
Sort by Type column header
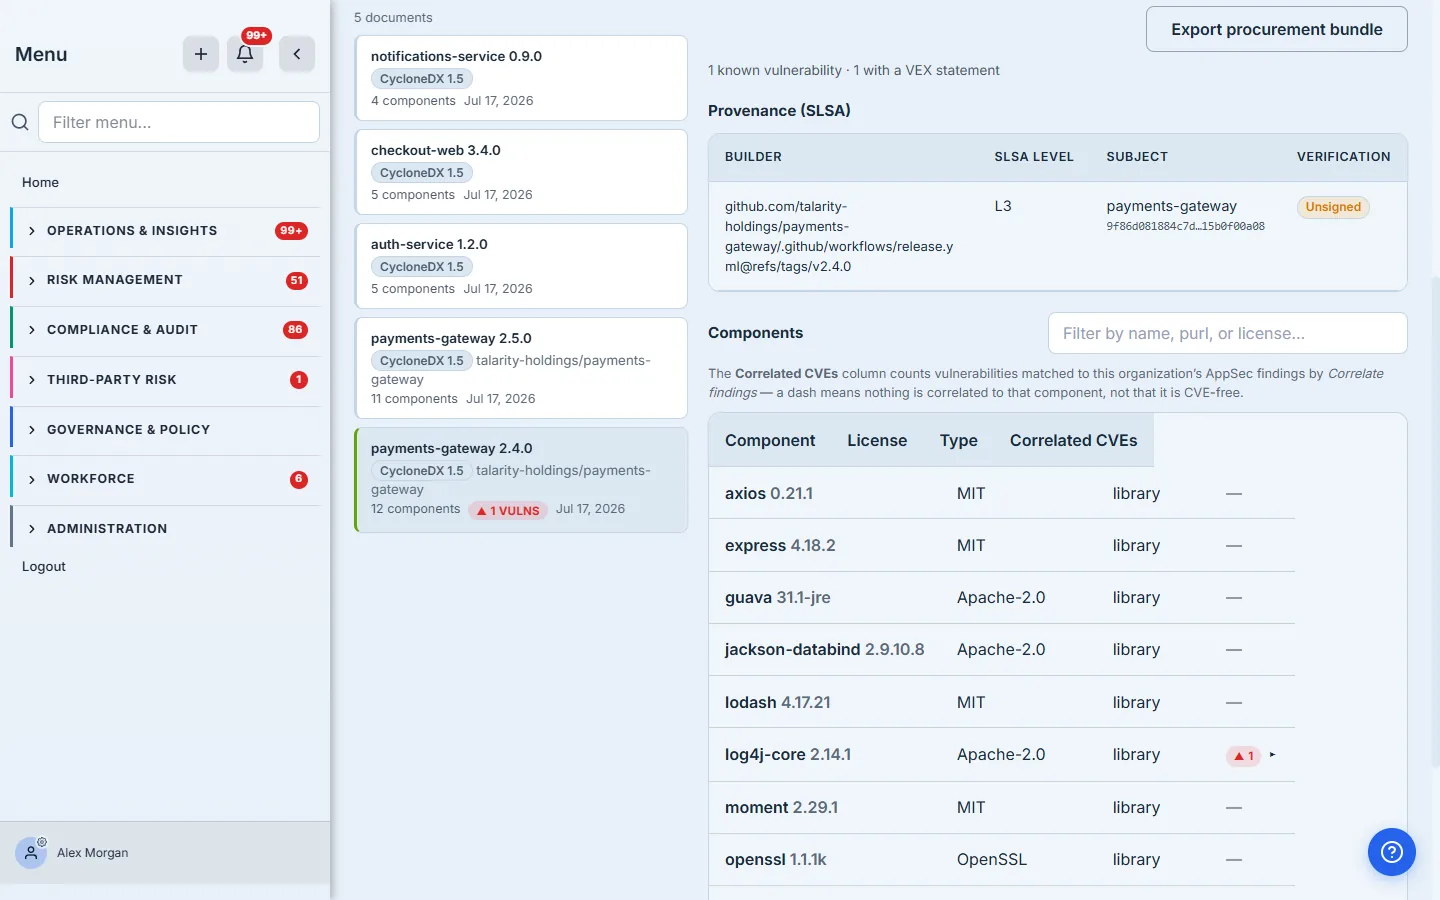coord(959,440)
